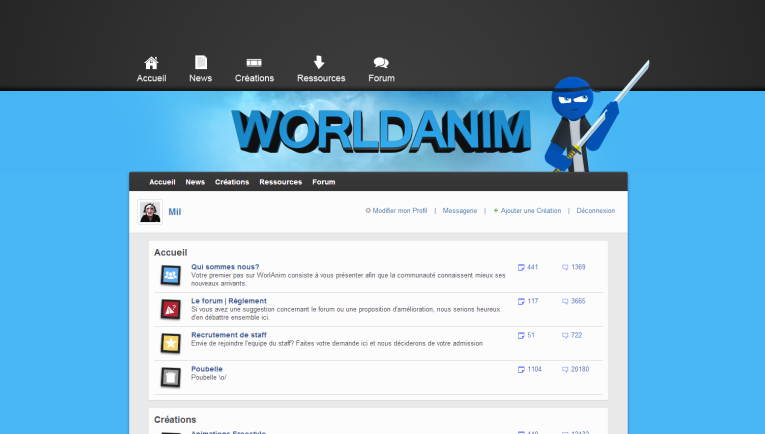Click the replies icon next to 20180
Screen dimensions: 765x434
565,370
